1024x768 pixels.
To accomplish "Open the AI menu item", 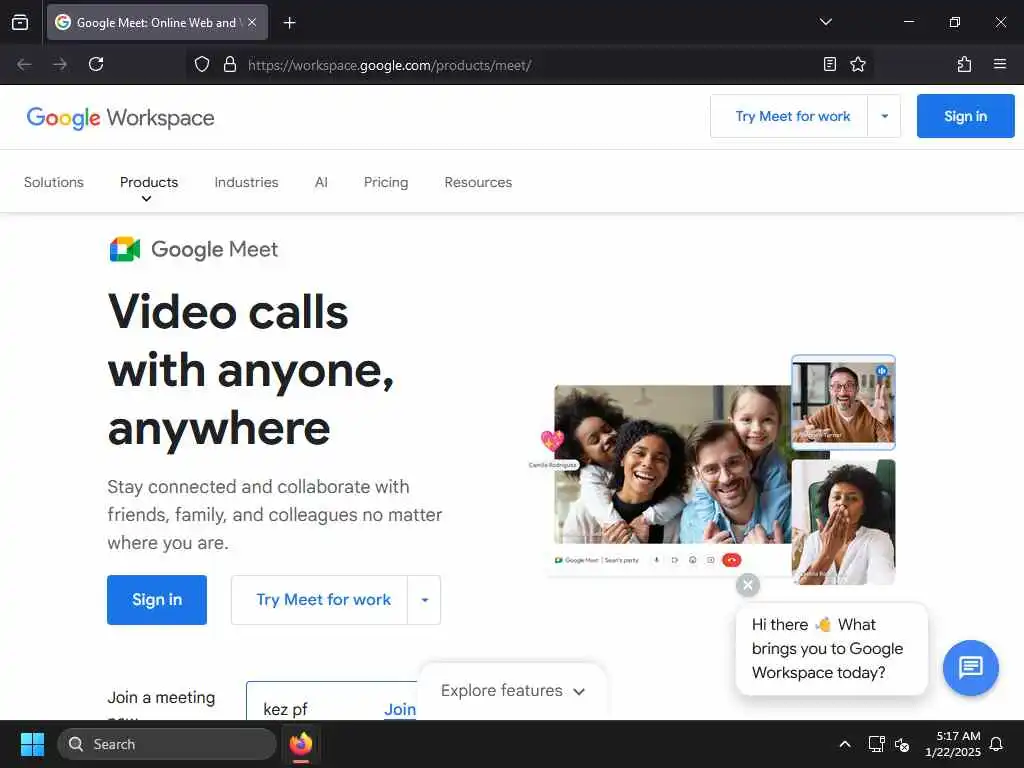I will tap(321, 182).
